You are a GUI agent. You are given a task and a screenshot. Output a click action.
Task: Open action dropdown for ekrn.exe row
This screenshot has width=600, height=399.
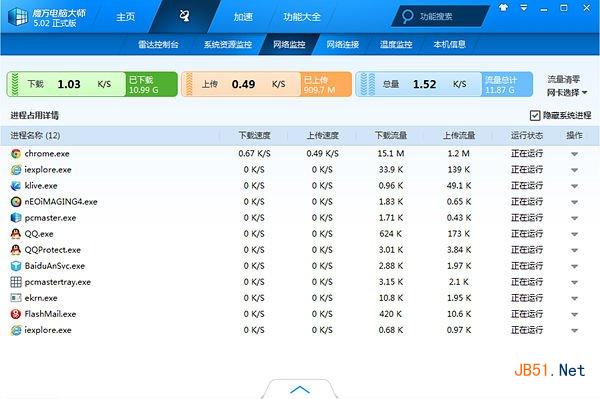[574, 298]
